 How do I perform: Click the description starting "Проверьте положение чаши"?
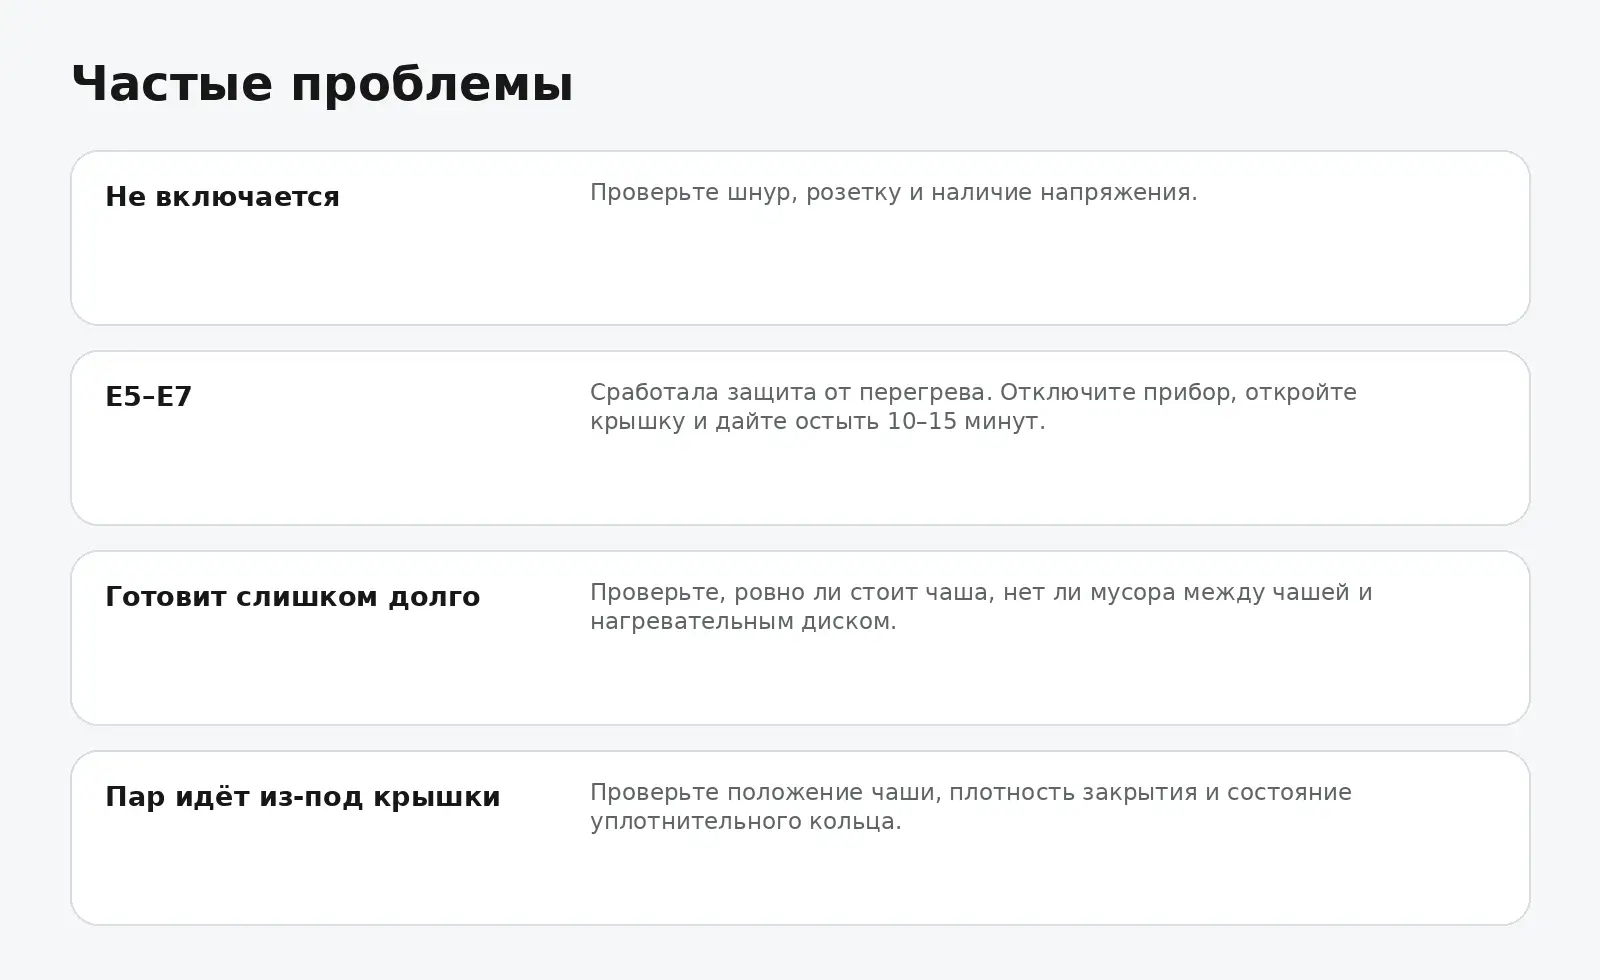(x=970, y=806)
